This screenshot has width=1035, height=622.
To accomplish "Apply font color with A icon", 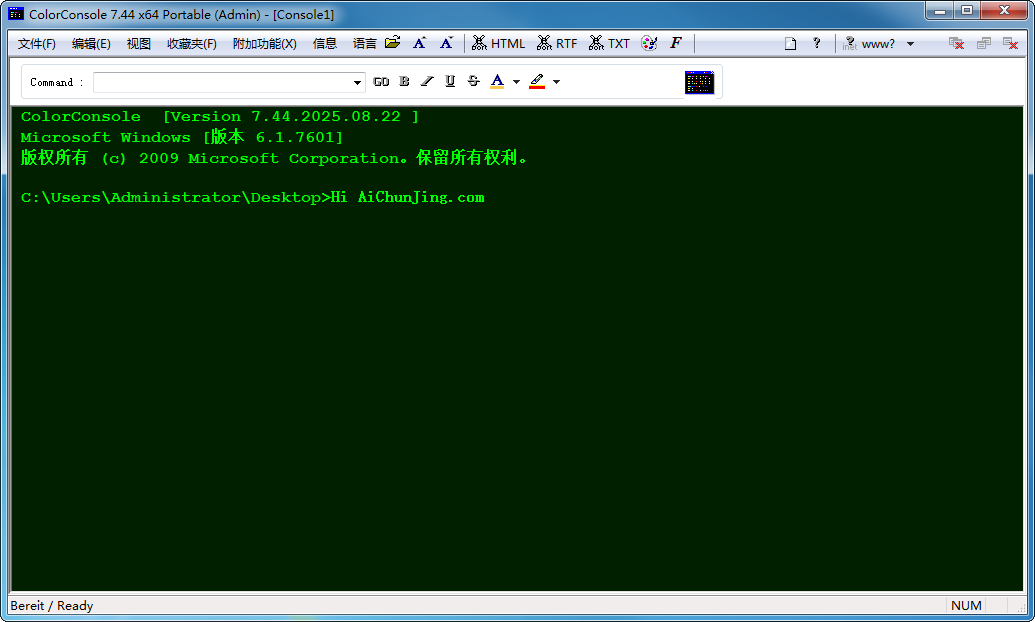I will pyautogui.click(x=498, y=81).
